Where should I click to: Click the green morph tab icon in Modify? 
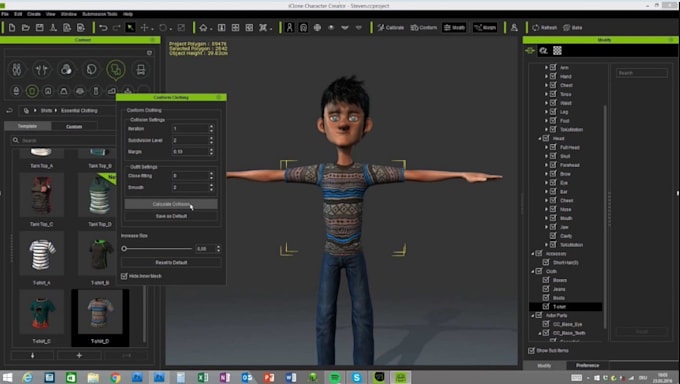(x=530, y=51)
